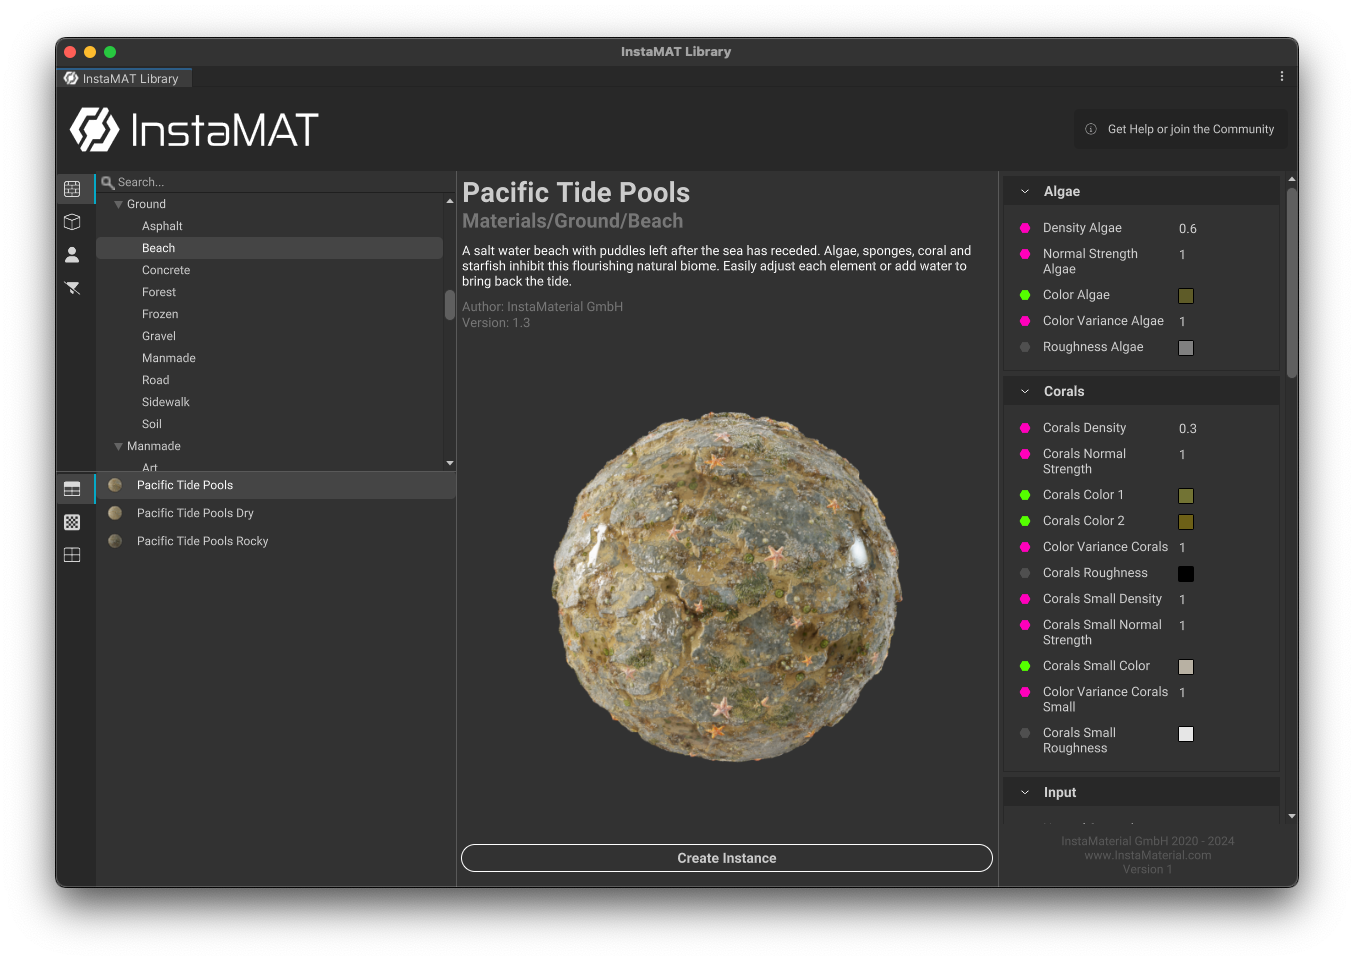This screenshot has height=961, width=1354.
Task: Click the Corals Density value 0.3
Action: [1188, 429]
